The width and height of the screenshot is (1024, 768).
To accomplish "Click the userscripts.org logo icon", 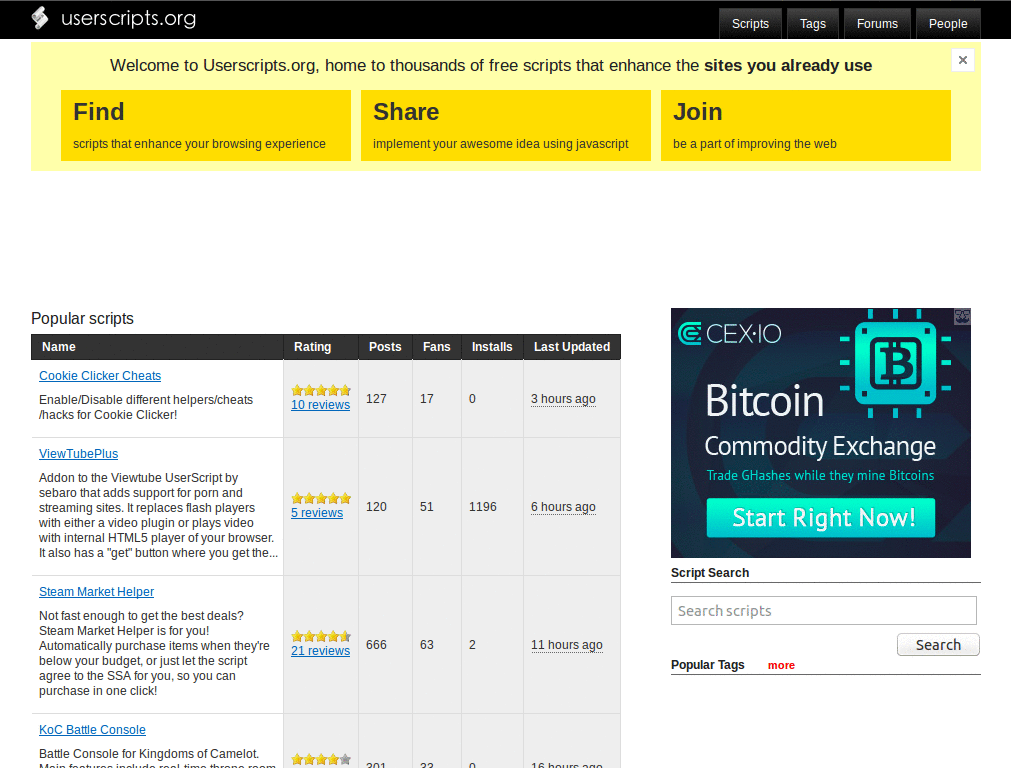I will tap(40, 18).
